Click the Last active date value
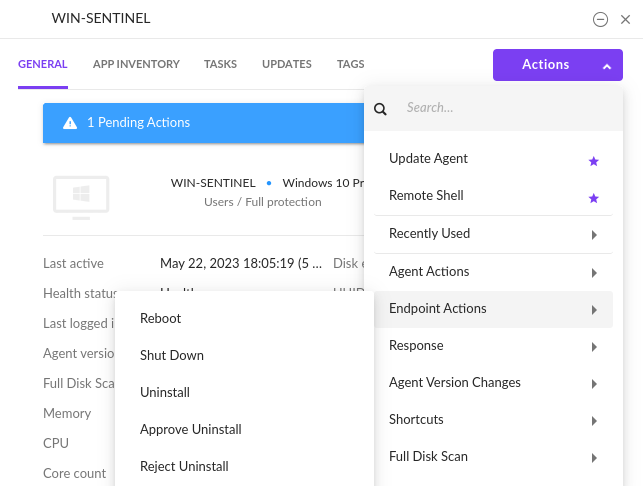Image resolution: width=643 pixels, height=486 pixels. (241, 263)
